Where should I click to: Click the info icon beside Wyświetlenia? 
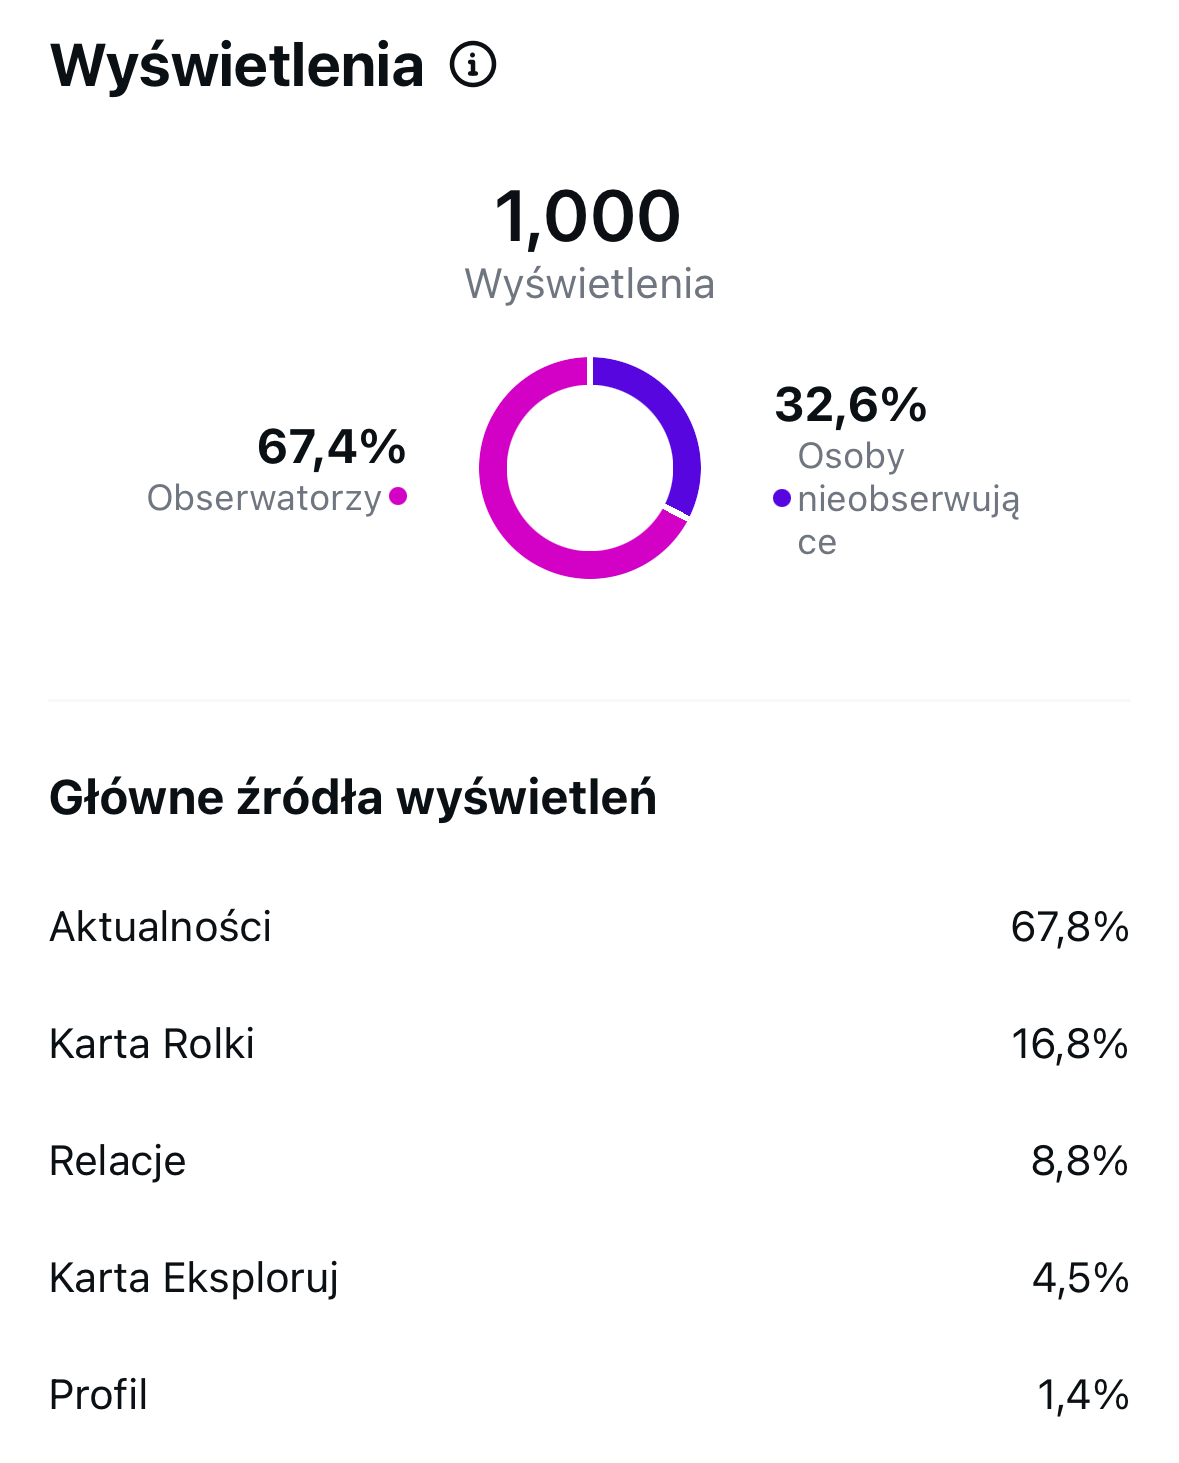(473, 66)
